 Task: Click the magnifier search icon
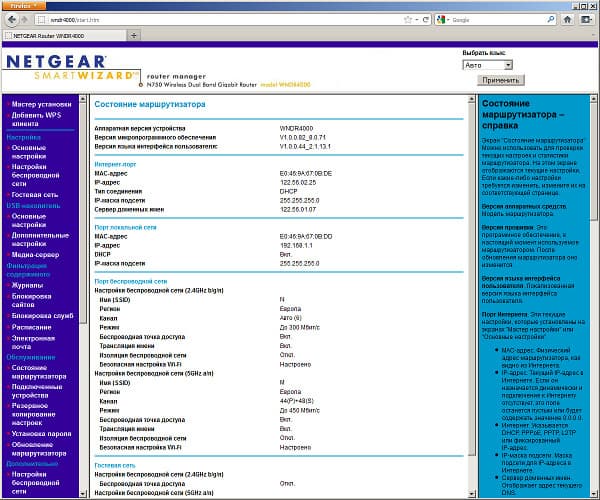point(551,19)
